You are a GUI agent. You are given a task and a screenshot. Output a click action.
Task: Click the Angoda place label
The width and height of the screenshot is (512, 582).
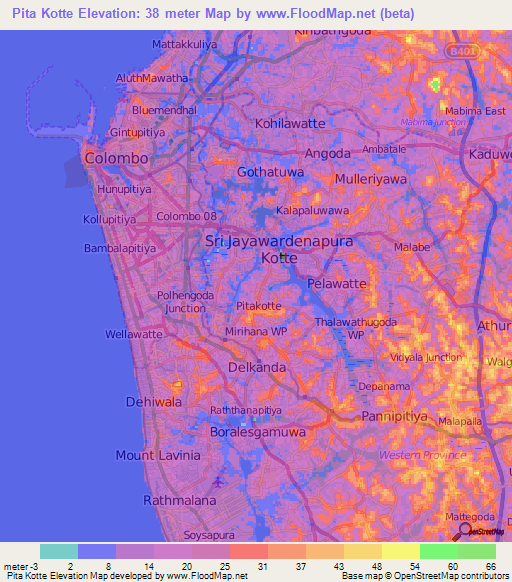point(327,154)
